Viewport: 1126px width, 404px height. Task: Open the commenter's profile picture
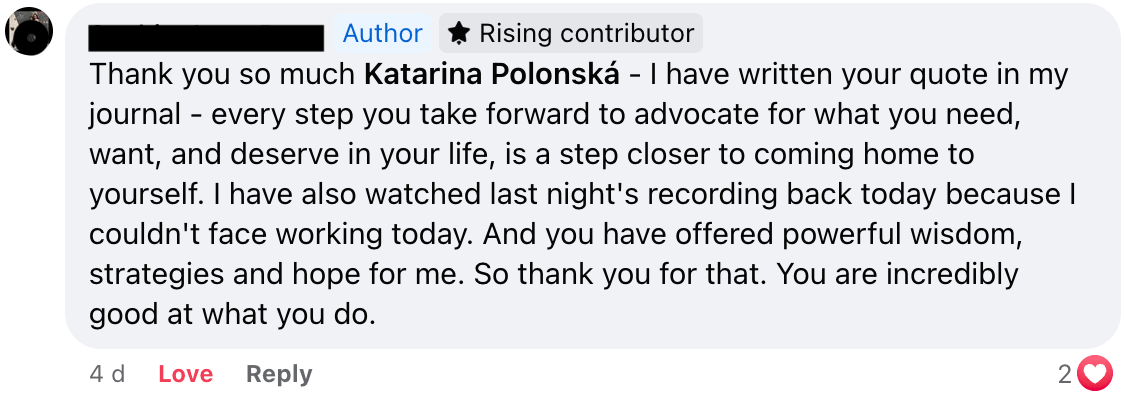pos(29,31)
